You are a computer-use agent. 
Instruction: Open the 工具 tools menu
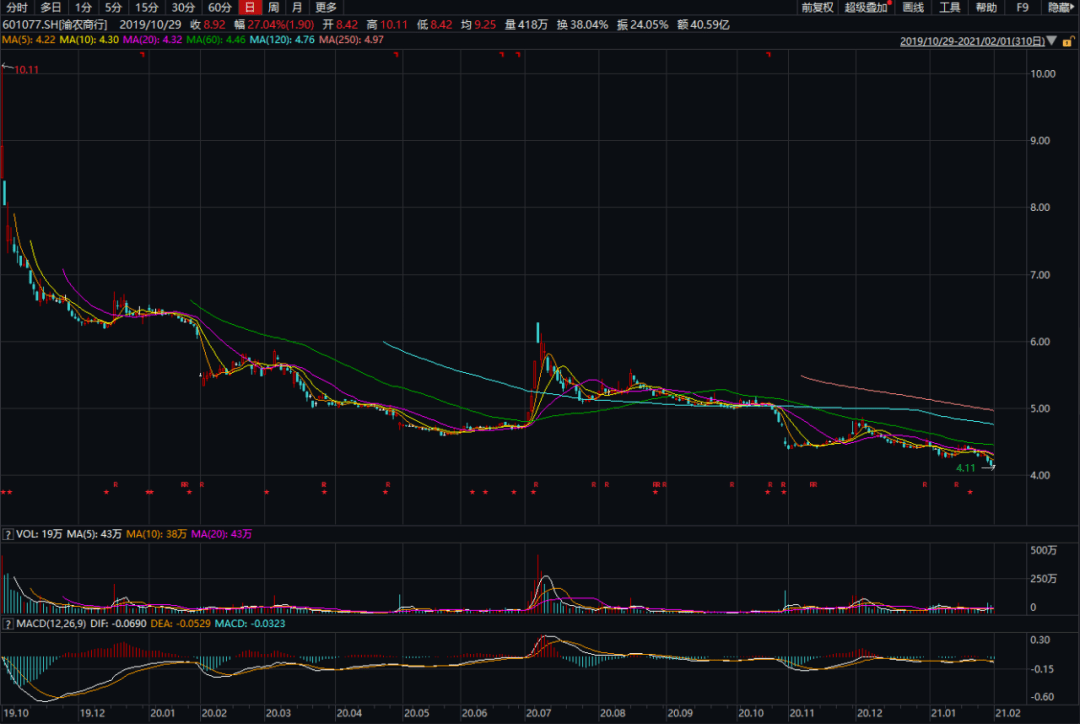coord(949,7)
